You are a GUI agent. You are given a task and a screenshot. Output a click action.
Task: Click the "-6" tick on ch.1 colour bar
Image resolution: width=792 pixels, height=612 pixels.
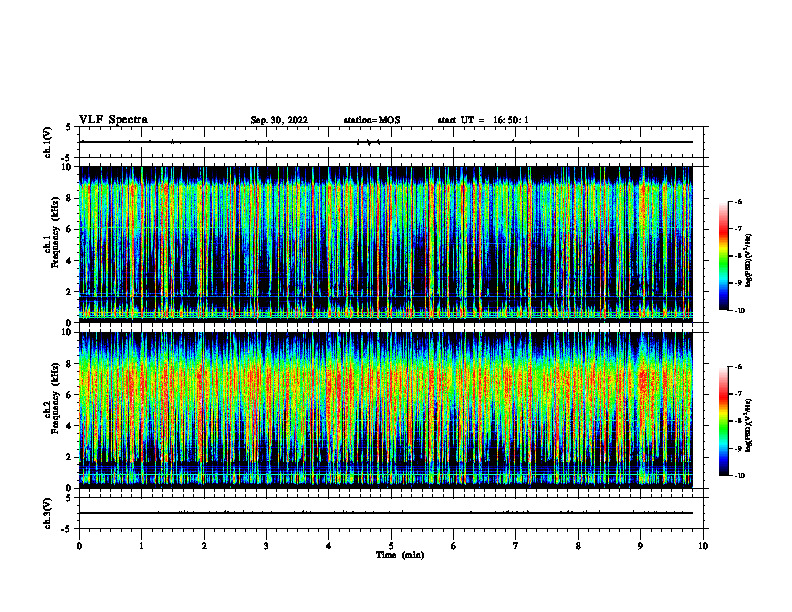pyautogui.click(x=738, y=201)
